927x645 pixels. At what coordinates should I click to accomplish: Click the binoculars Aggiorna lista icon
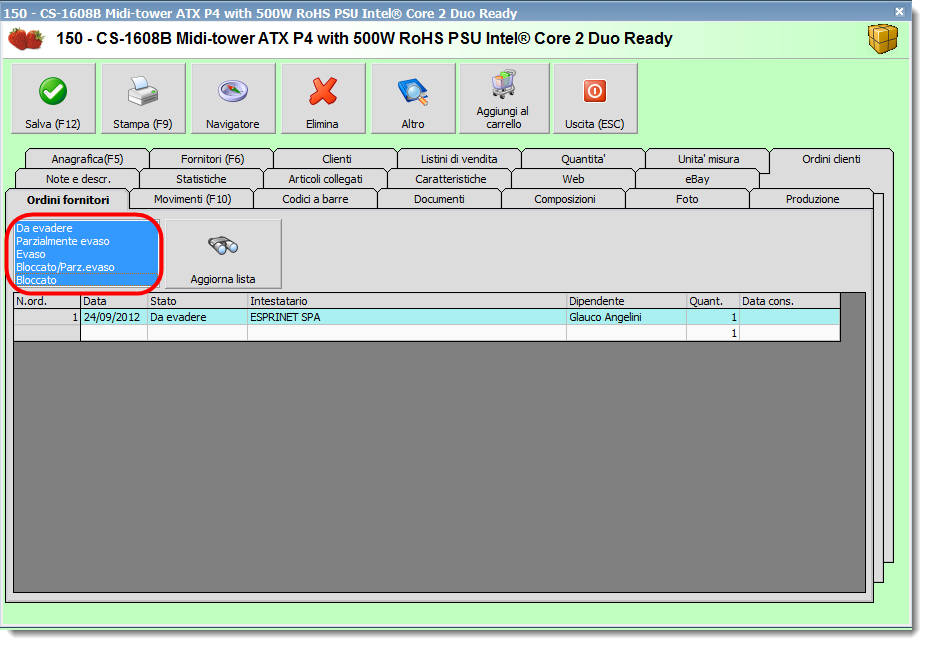pos(223,245)
